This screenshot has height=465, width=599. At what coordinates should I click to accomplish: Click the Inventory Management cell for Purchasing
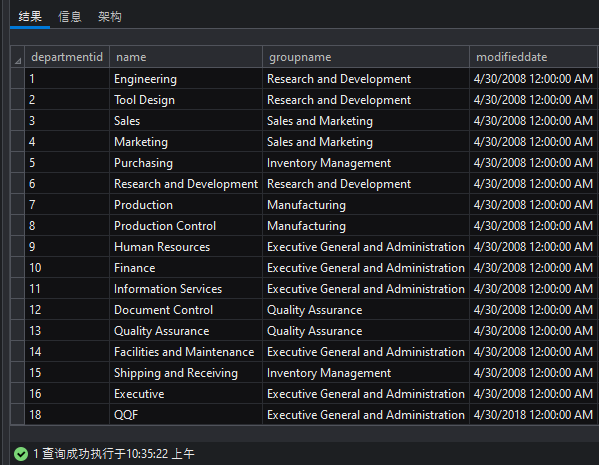point(366,163)
